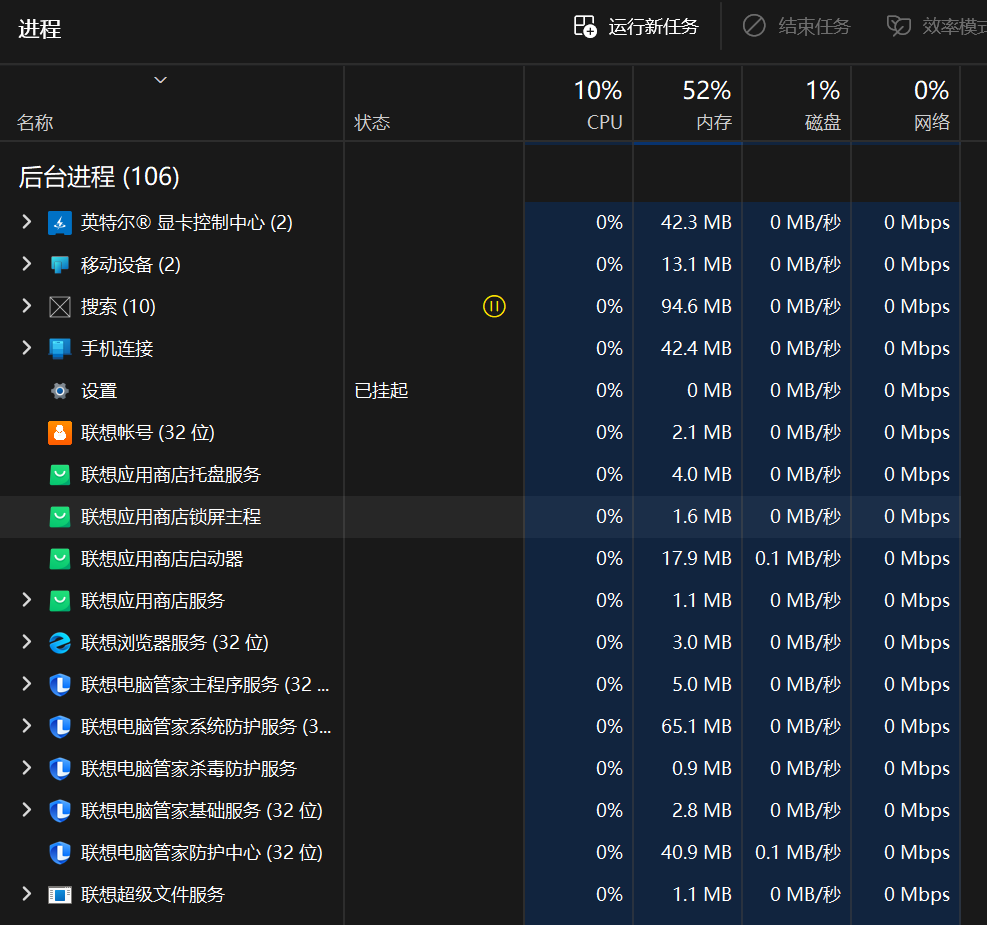This screenshot has width=987, height=925.
Task: Click the 后台进程 (106) group header
Action: (99, 177)
